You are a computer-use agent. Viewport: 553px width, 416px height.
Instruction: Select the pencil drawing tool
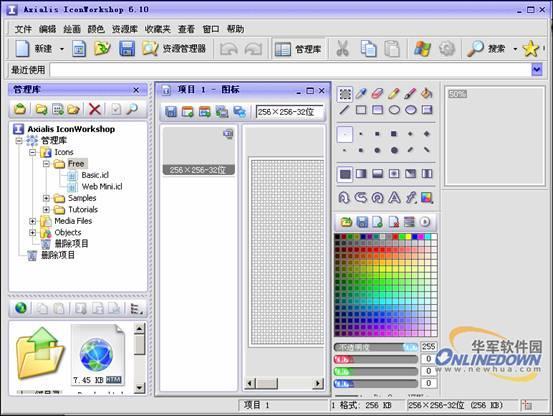pos(394,93)
